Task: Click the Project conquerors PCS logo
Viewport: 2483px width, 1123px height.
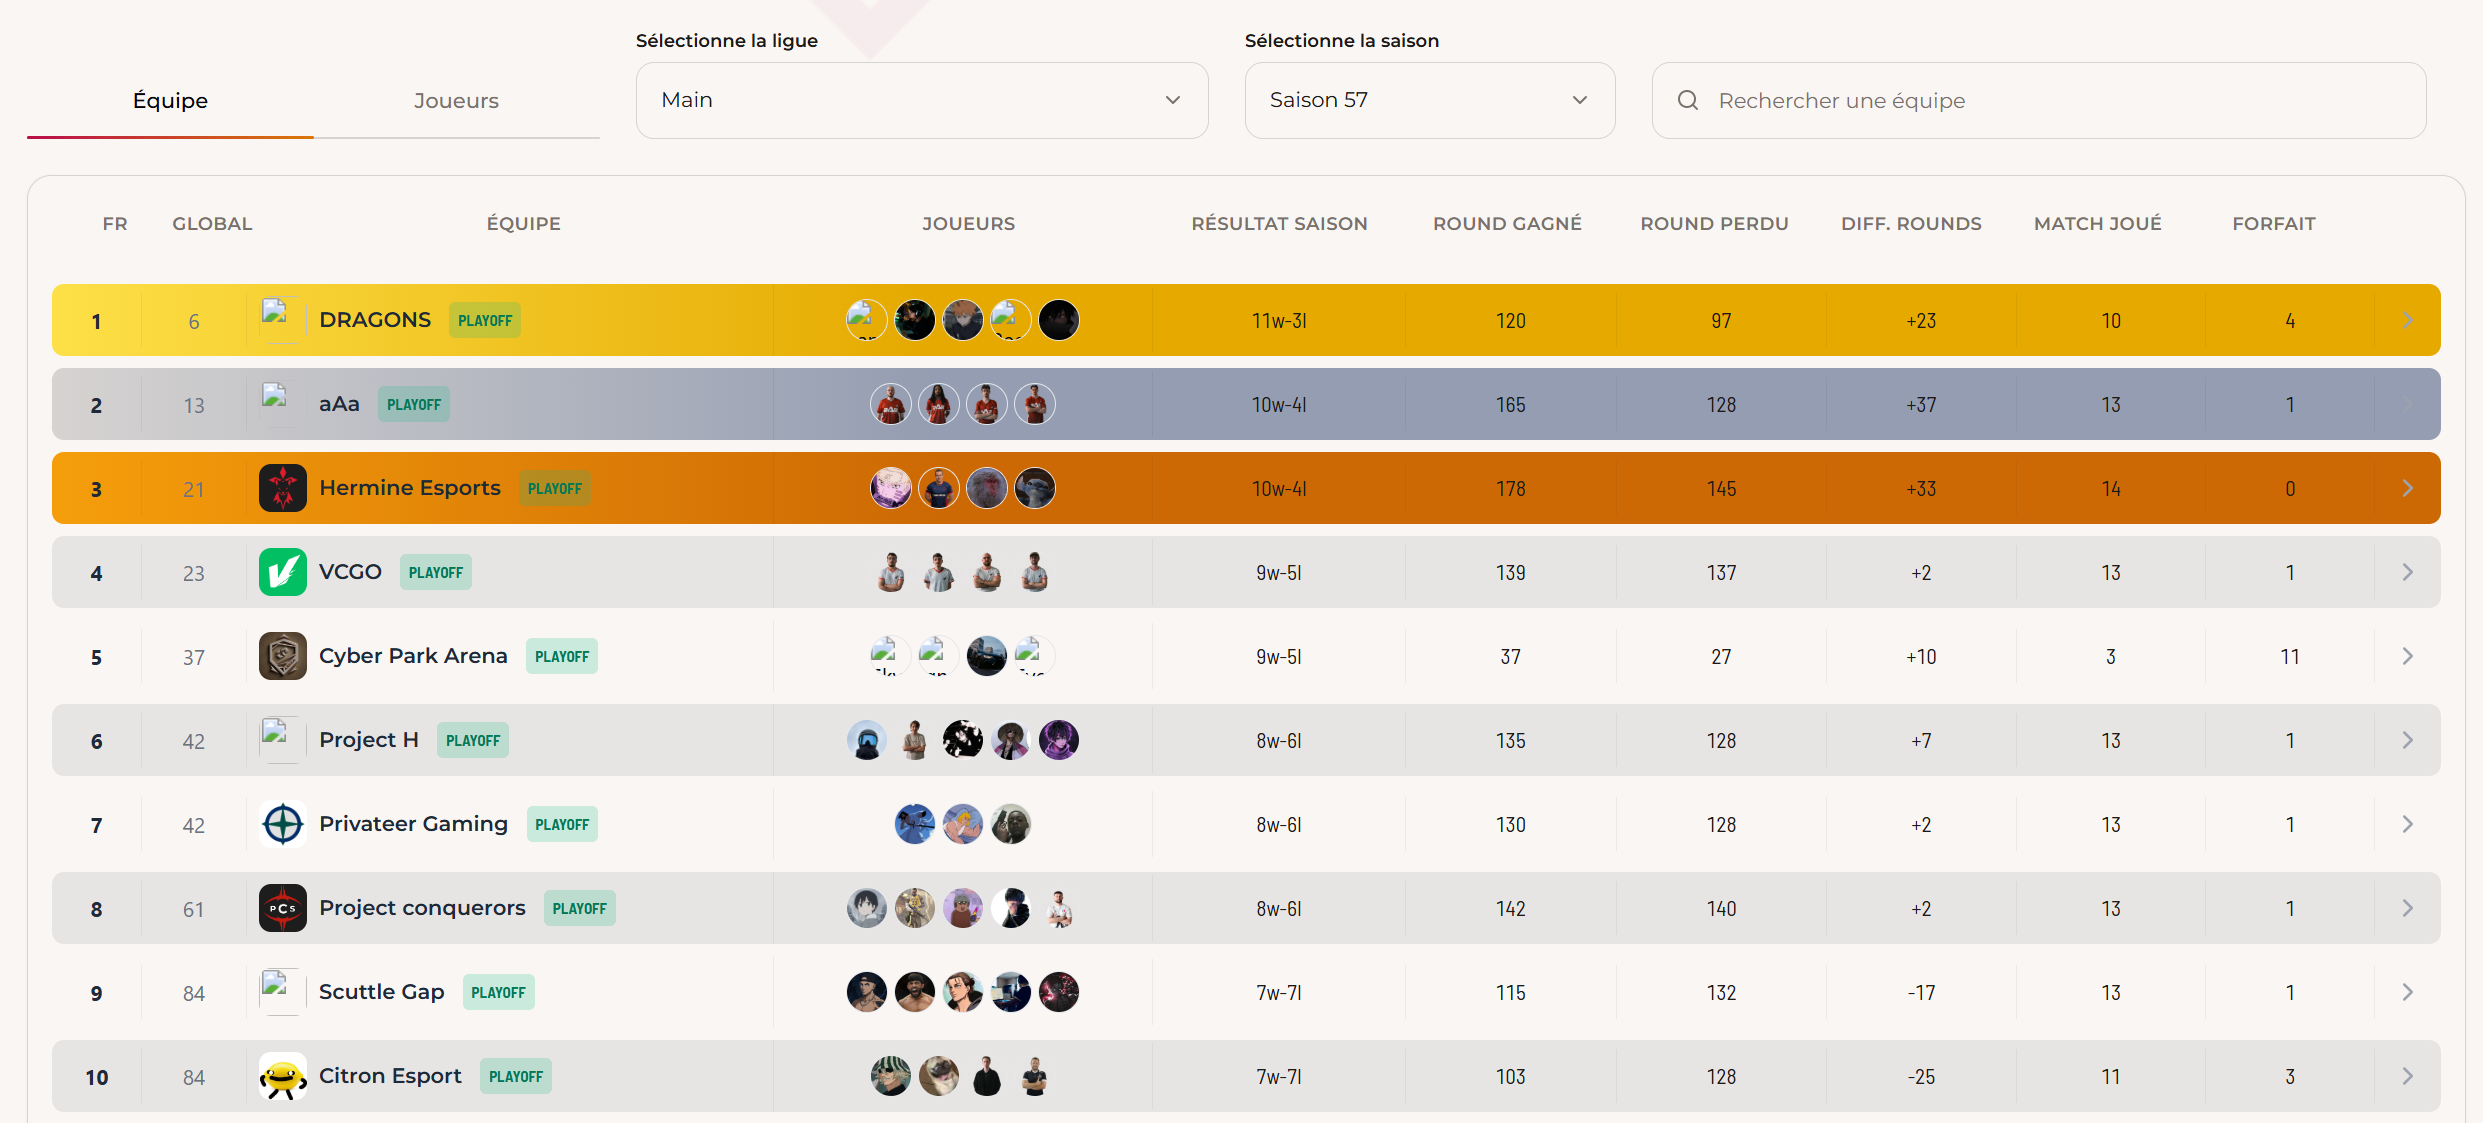Action: tap(283, 908)
